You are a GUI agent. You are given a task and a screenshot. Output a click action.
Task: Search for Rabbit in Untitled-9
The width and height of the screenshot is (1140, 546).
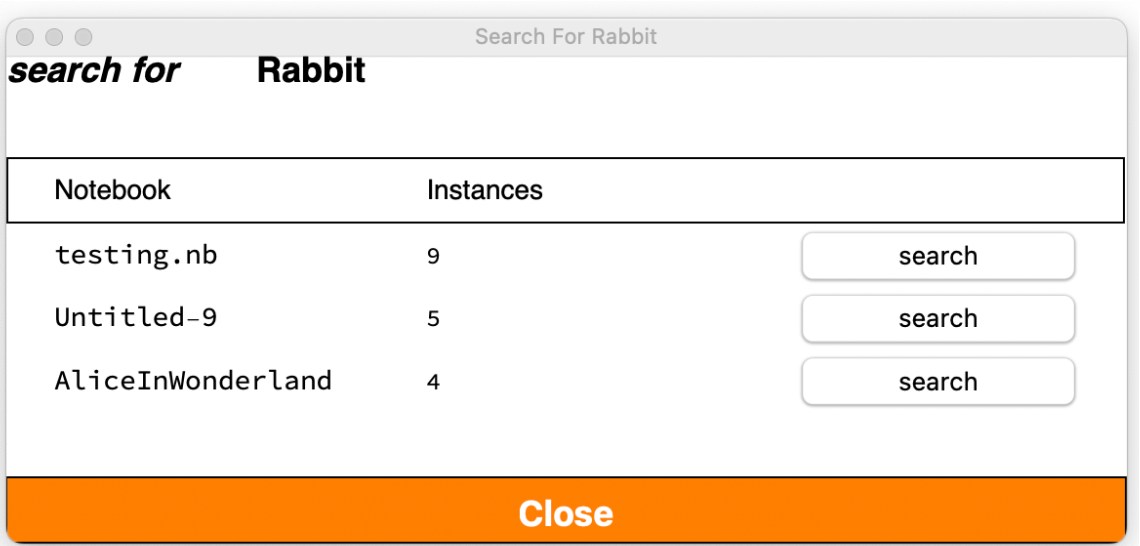pos(937,319)
